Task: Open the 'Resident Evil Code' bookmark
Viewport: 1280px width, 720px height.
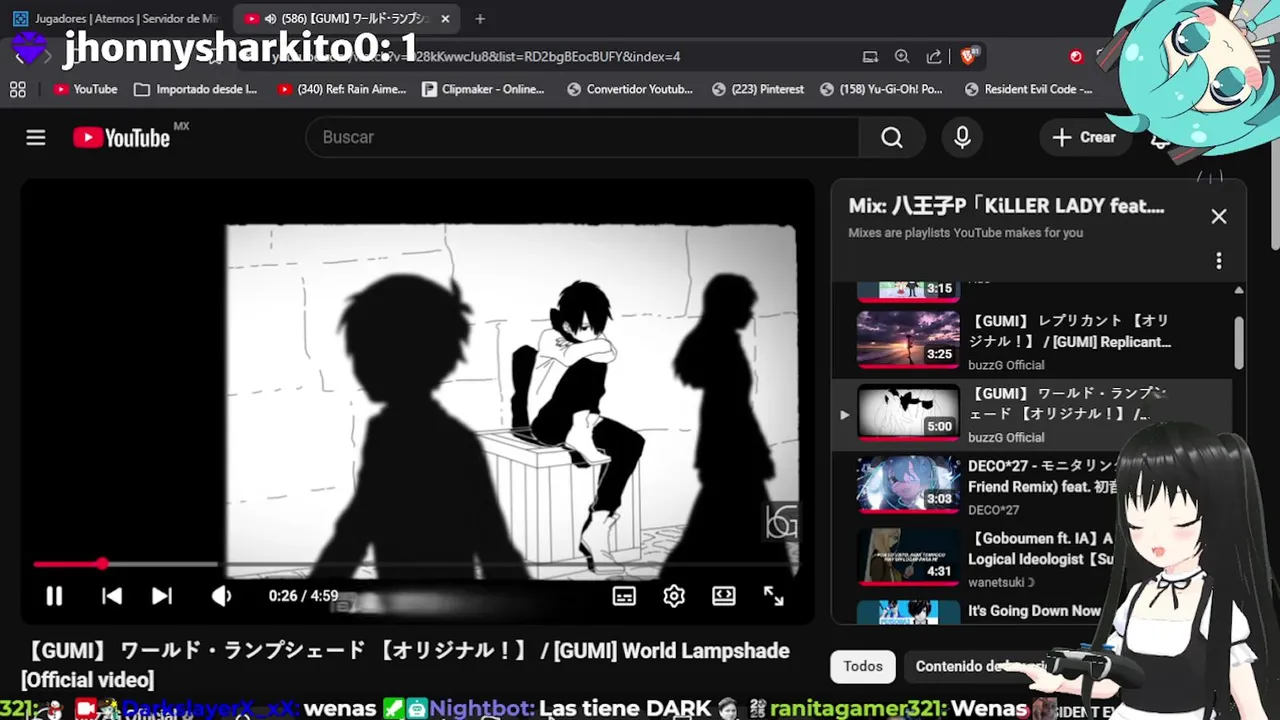Action: click(x=1028, y=89)
